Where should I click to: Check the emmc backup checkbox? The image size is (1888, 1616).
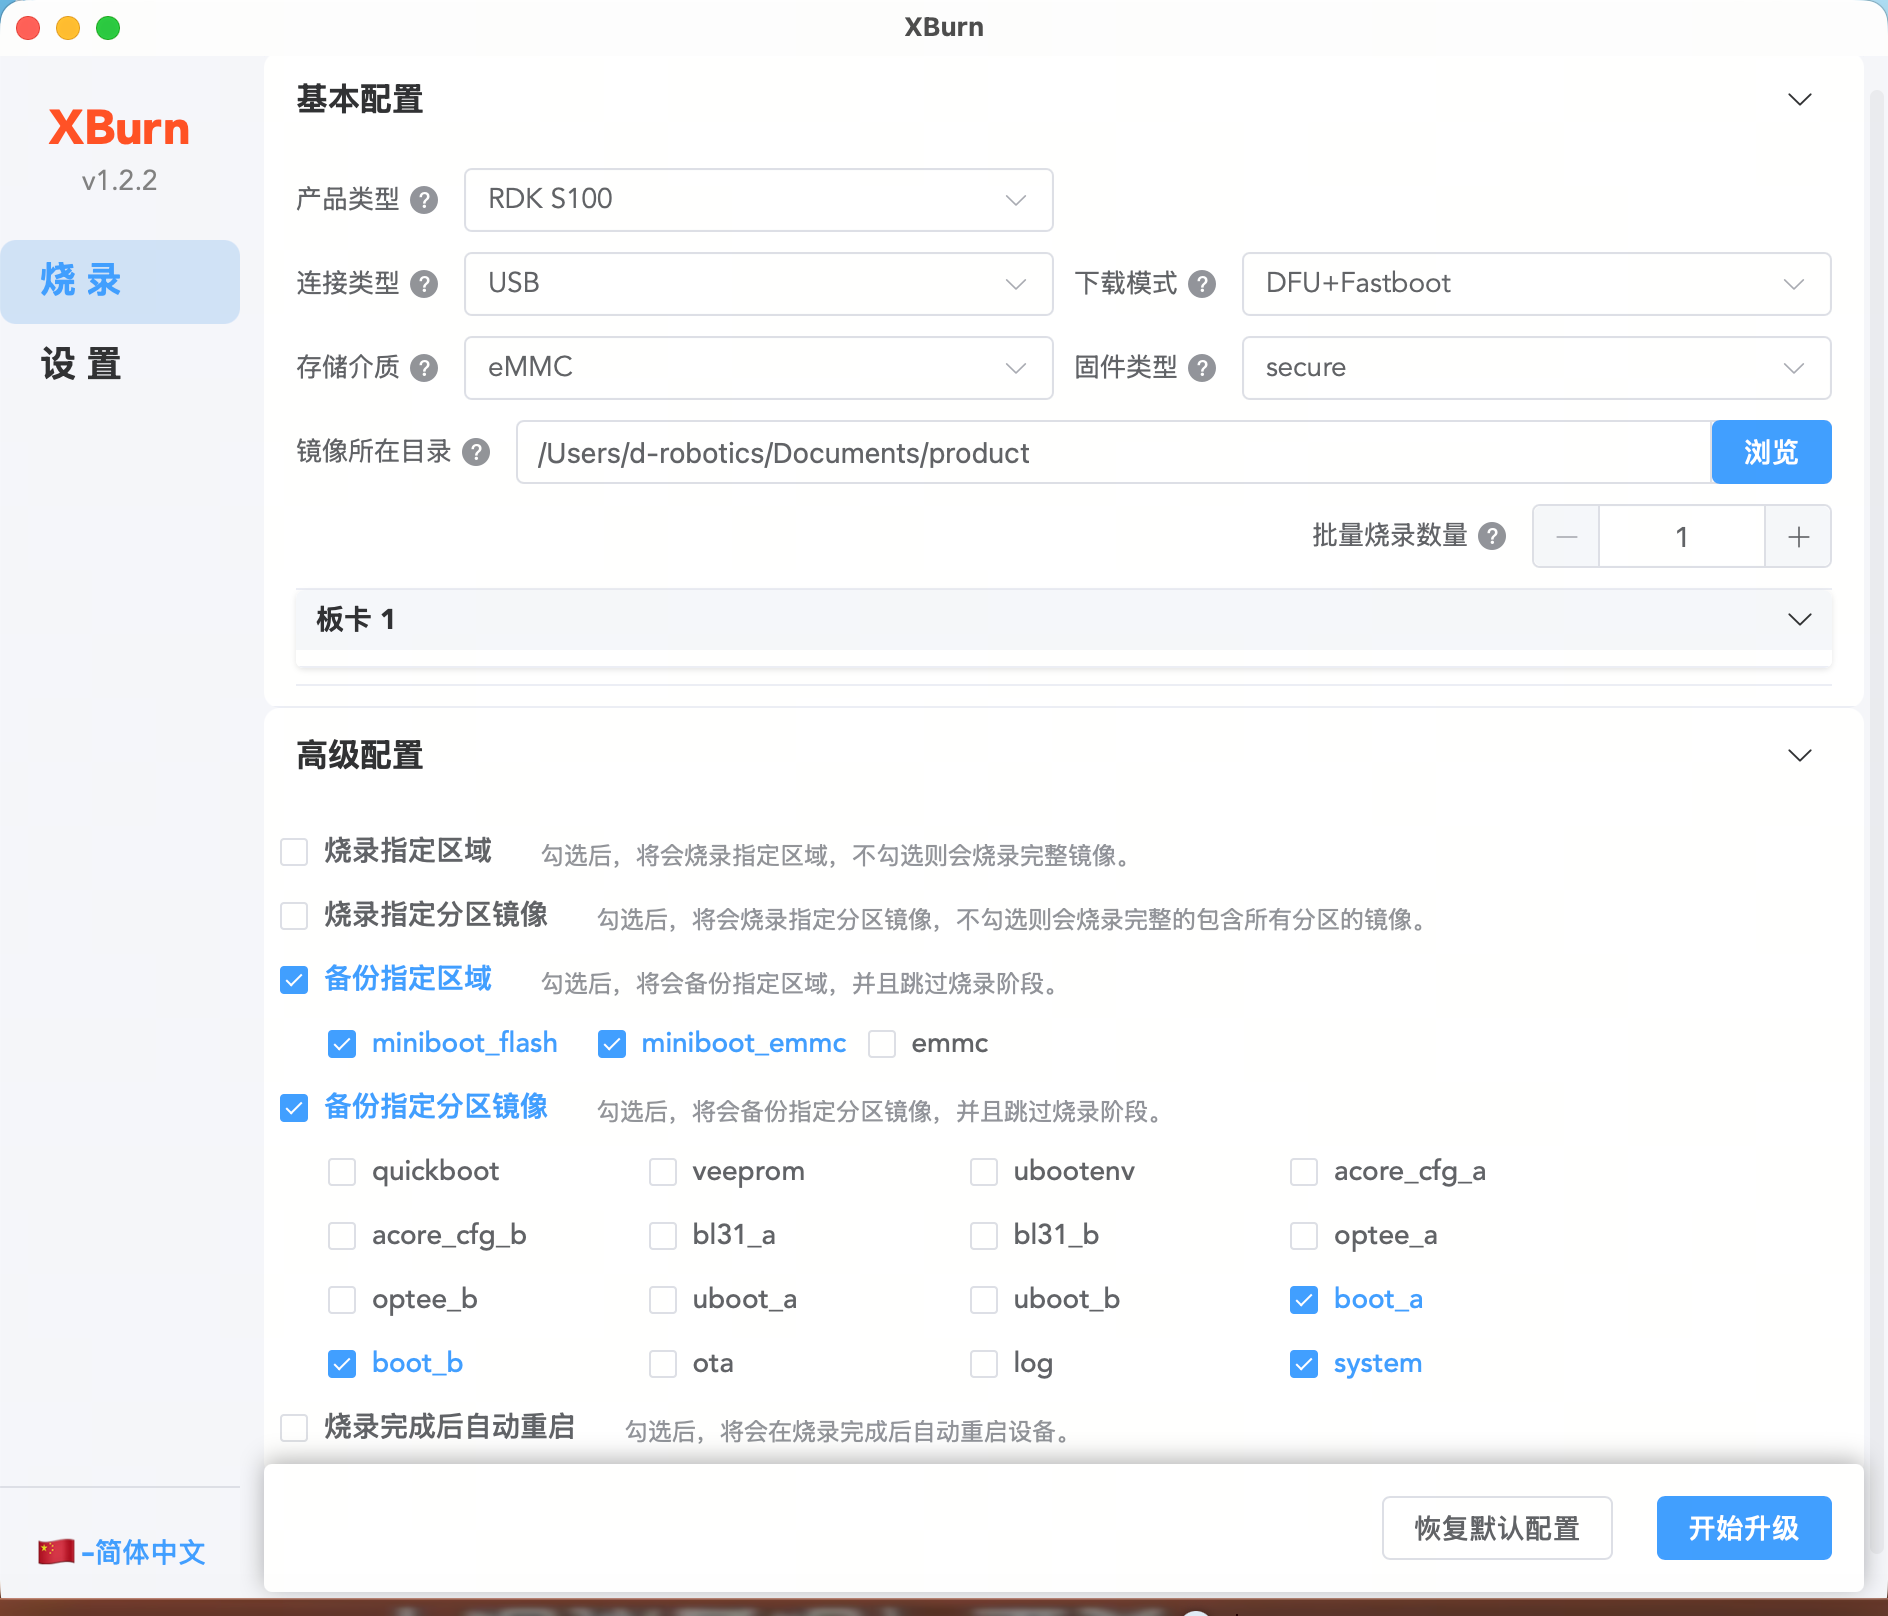click(882, 1044)
